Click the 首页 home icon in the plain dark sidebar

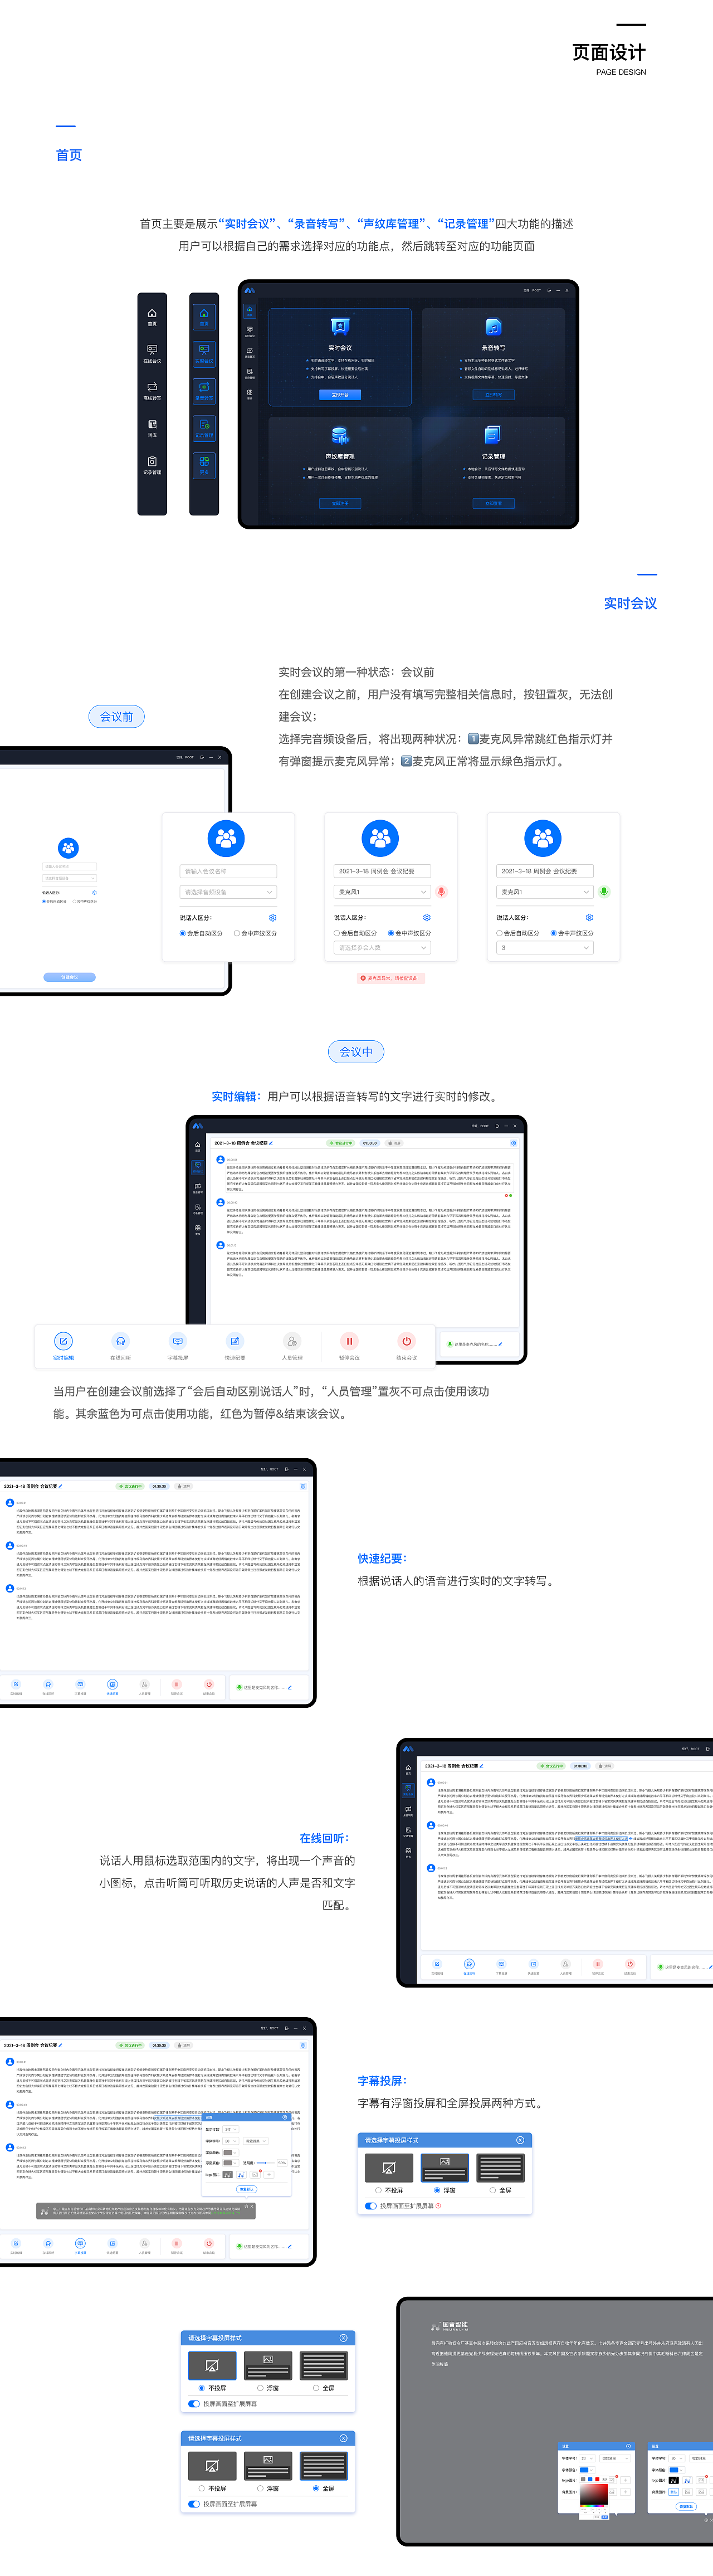click(x=152, y=313)
